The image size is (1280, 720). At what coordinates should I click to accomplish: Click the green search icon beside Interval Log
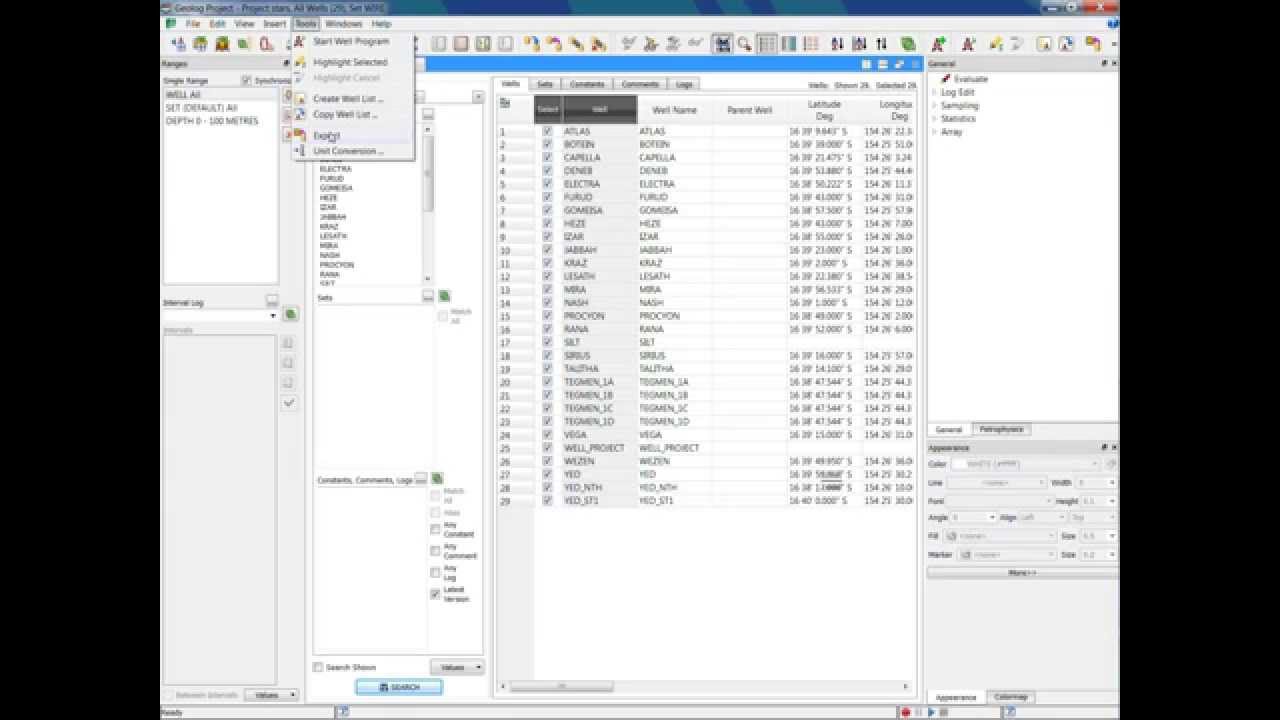290,315
